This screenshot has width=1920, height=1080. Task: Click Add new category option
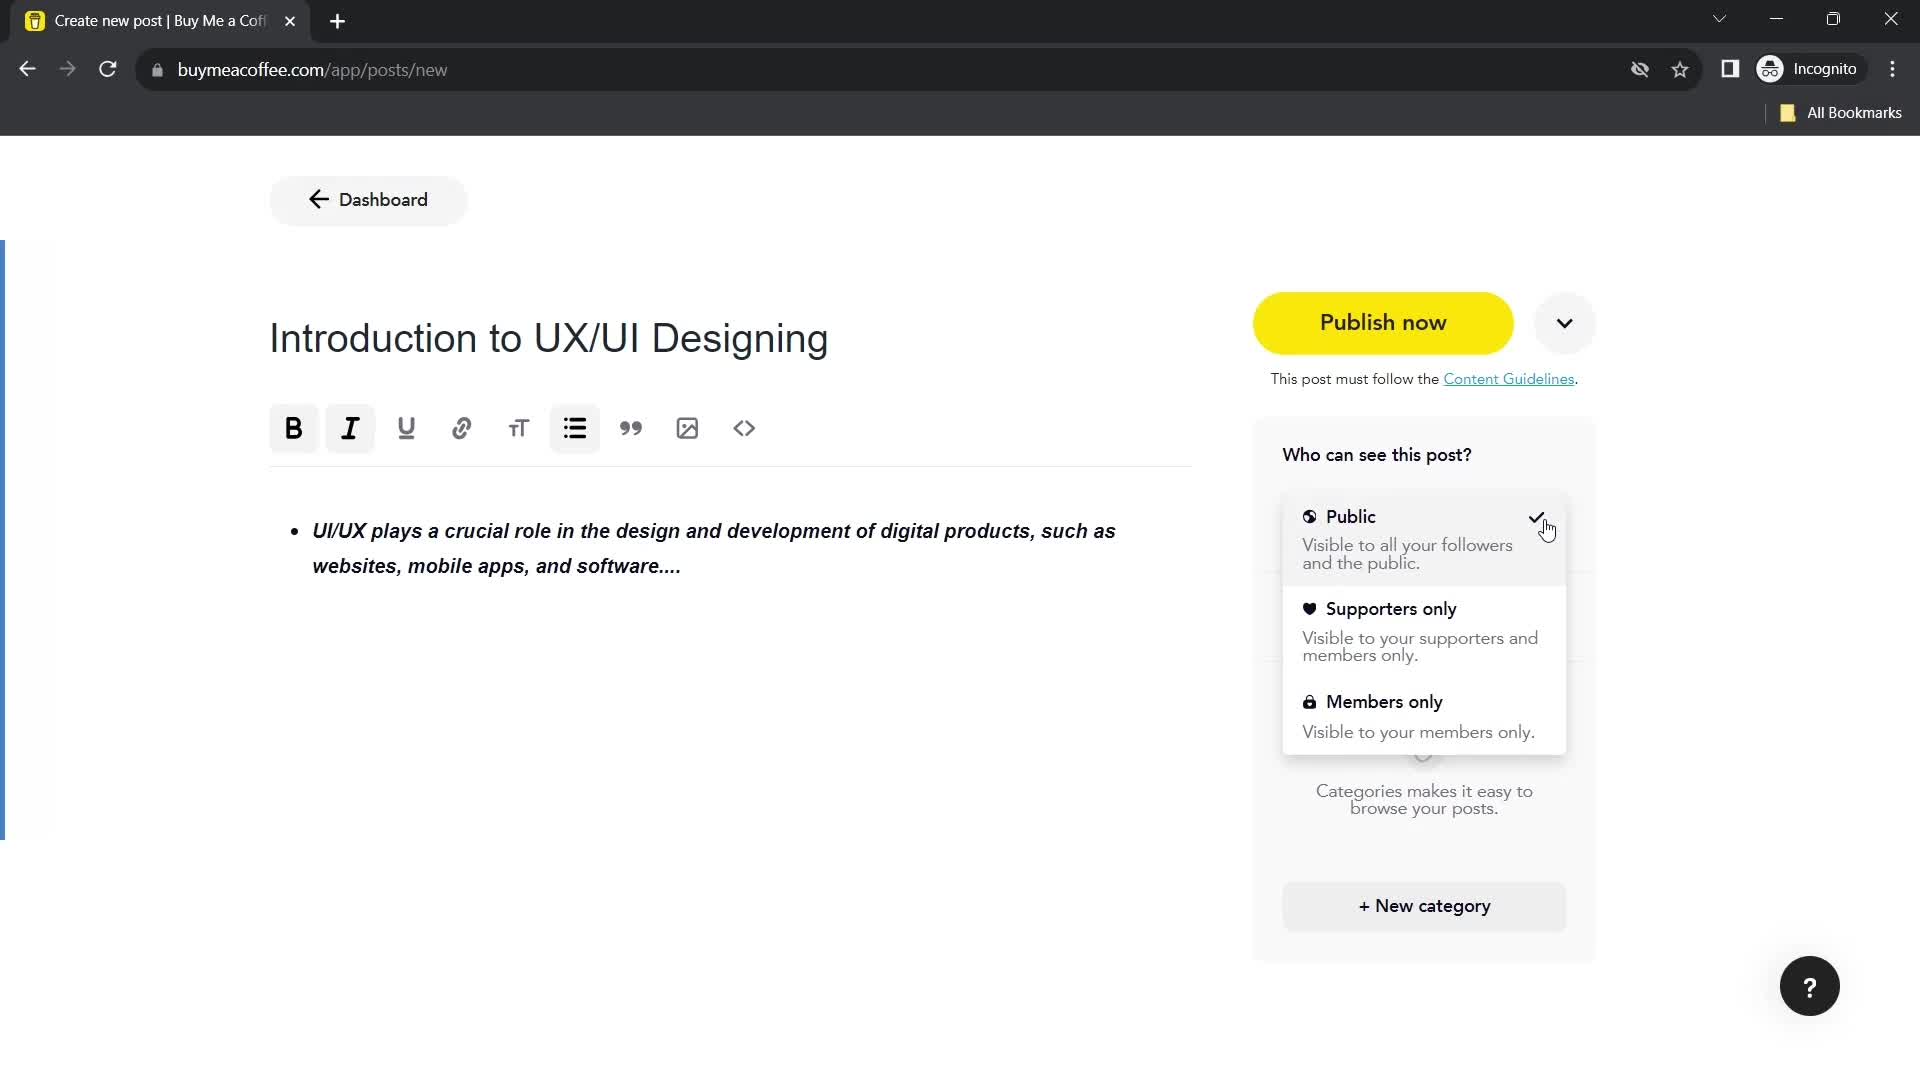point(1424,906)
